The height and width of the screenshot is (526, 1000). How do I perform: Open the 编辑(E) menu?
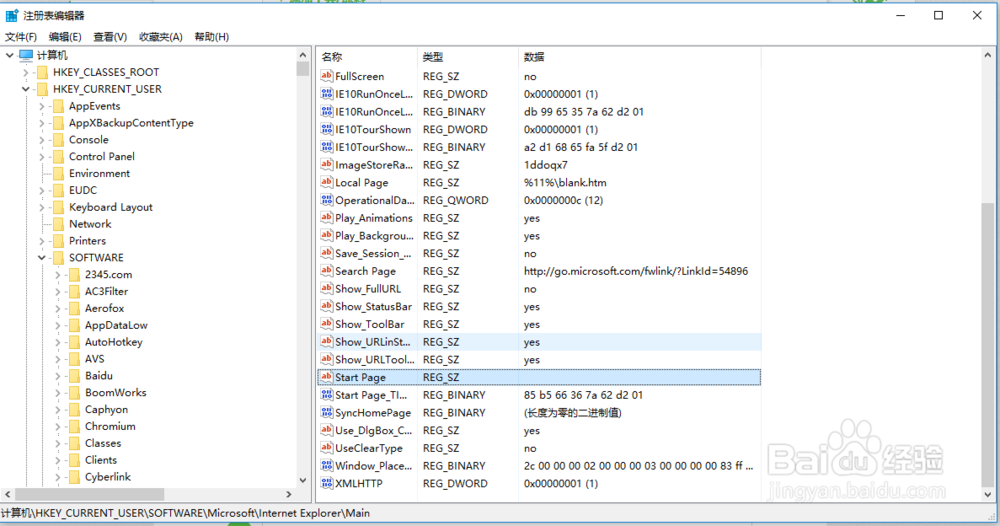pyautogui.click(x=65, y=37)
